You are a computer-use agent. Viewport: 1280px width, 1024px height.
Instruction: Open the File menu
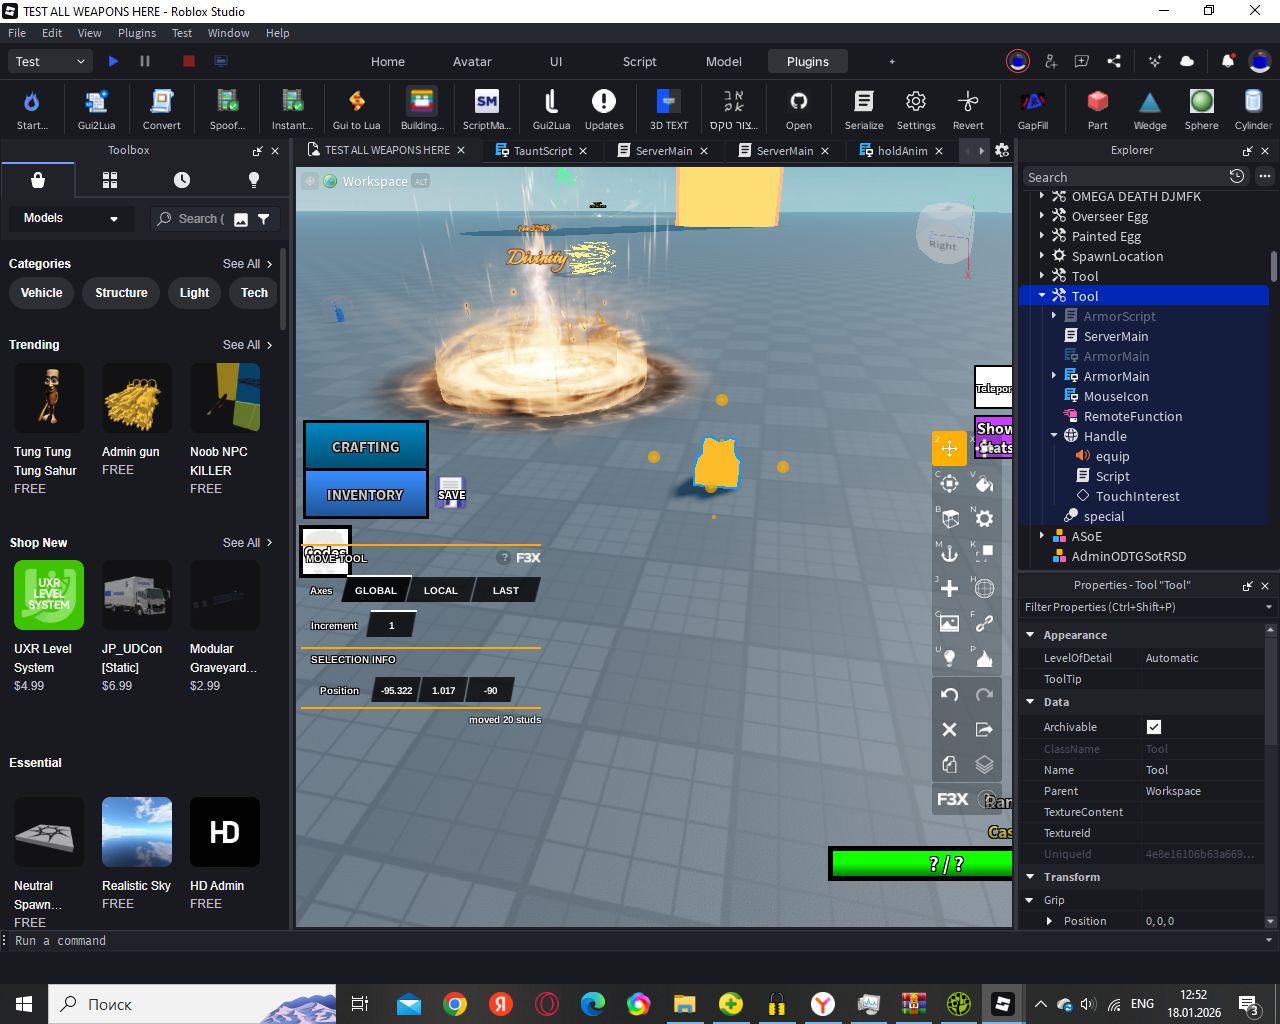(x=17, y=33)
